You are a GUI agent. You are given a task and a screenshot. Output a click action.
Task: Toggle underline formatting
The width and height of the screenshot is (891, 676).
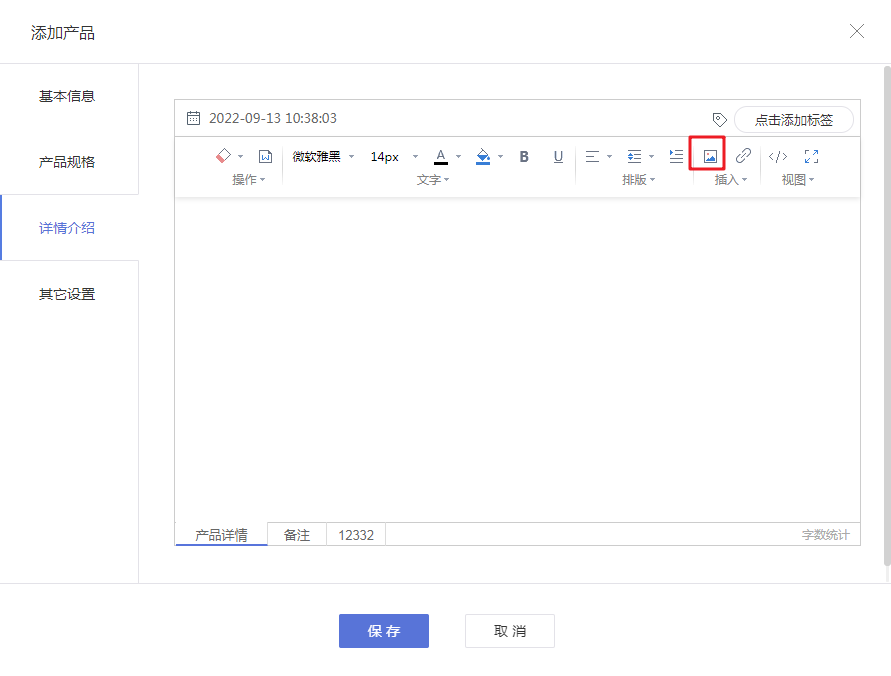[558, 156]
